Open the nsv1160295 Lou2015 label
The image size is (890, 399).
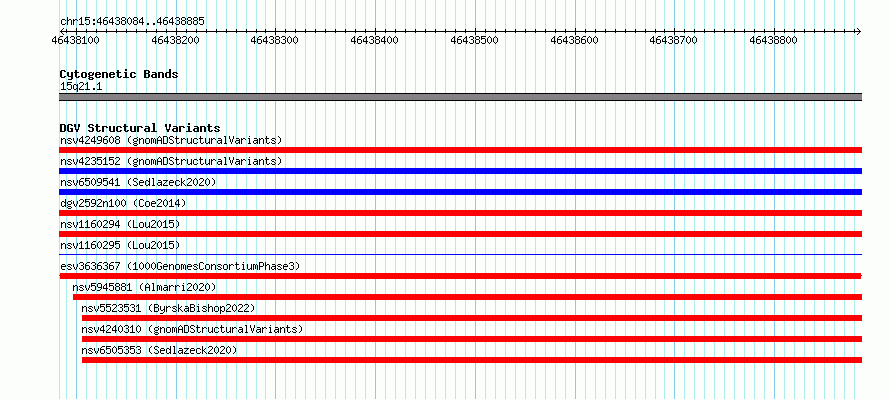120,245
